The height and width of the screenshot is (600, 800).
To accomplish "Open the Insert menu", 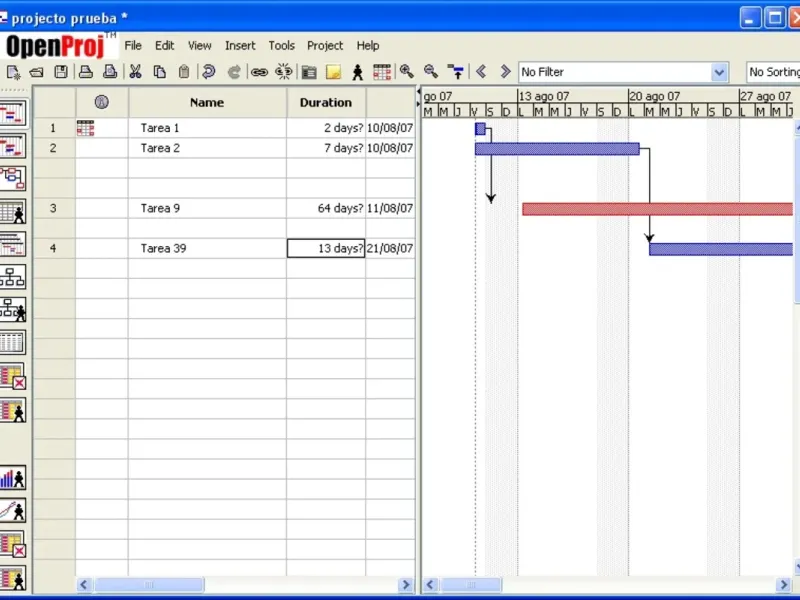I will point(240,45).
